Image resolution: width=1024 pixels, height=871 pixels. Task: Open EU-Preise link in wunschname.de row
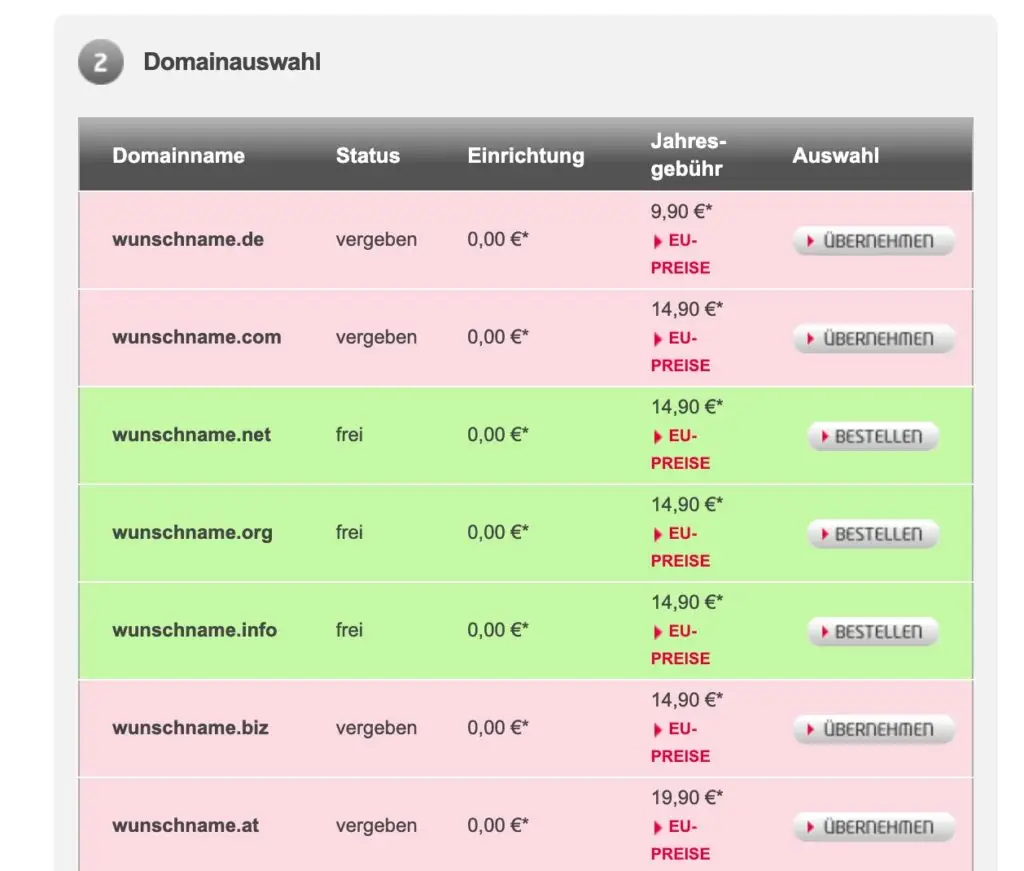[x=680, y=254]
